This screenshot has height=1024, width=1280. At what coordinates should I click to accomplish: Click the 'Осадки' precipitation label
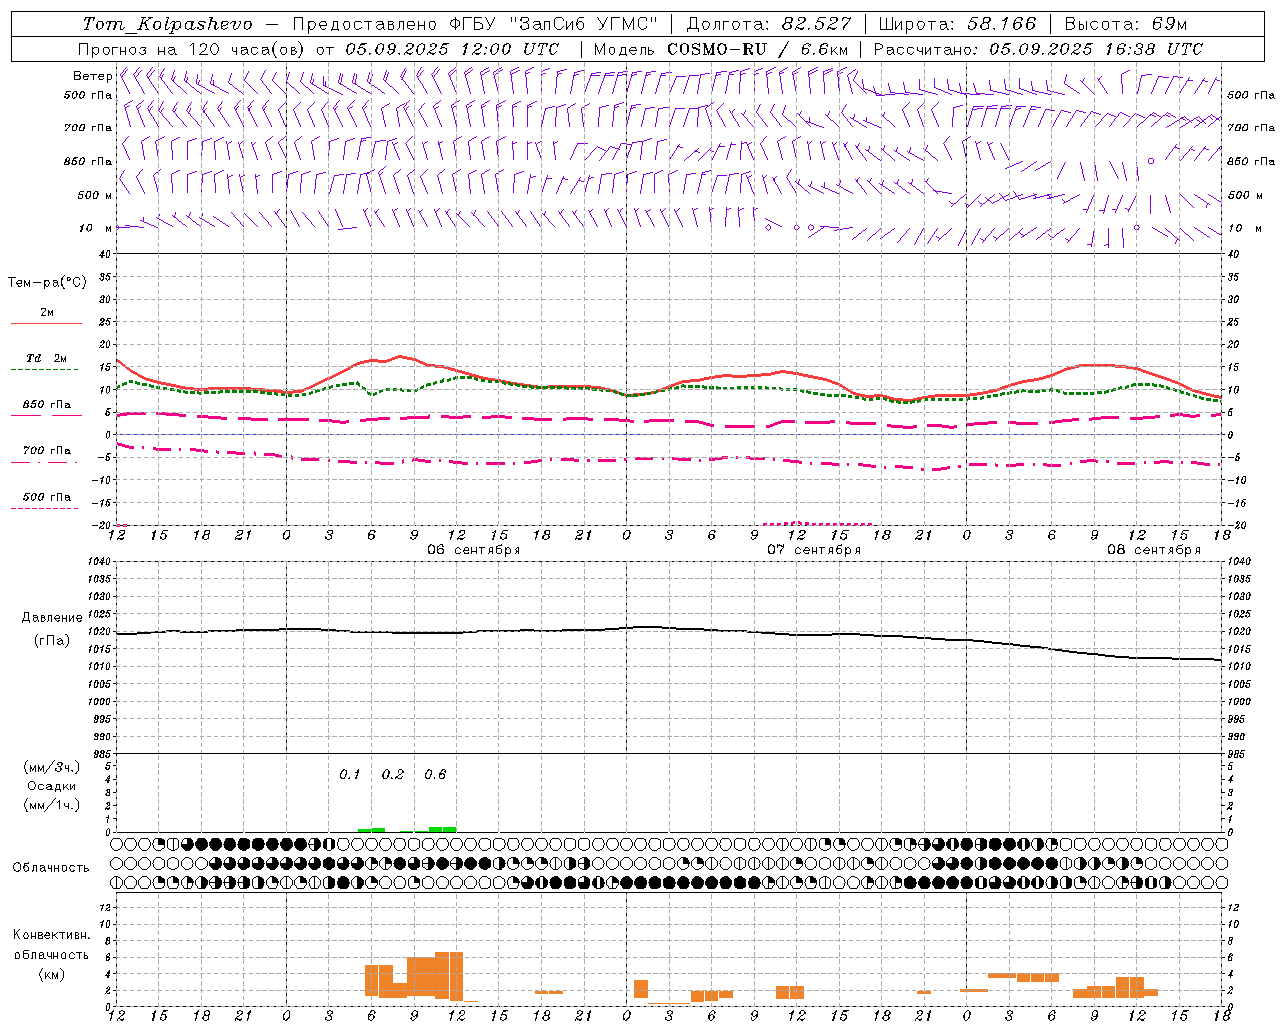(52, 786)
